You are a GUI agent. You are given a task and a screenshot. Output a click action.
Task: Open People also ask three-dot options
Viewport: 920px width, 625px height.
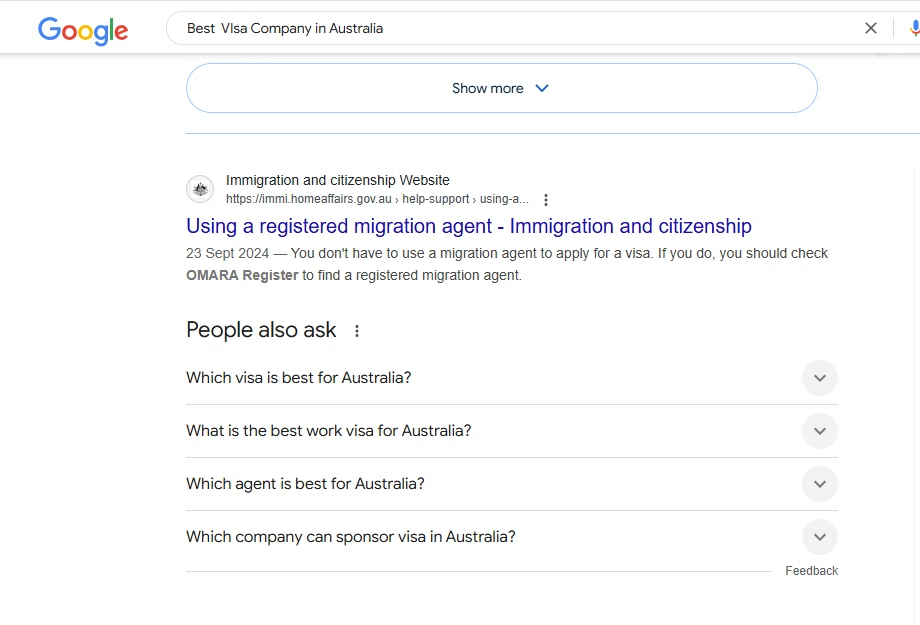tap(357, 331)
